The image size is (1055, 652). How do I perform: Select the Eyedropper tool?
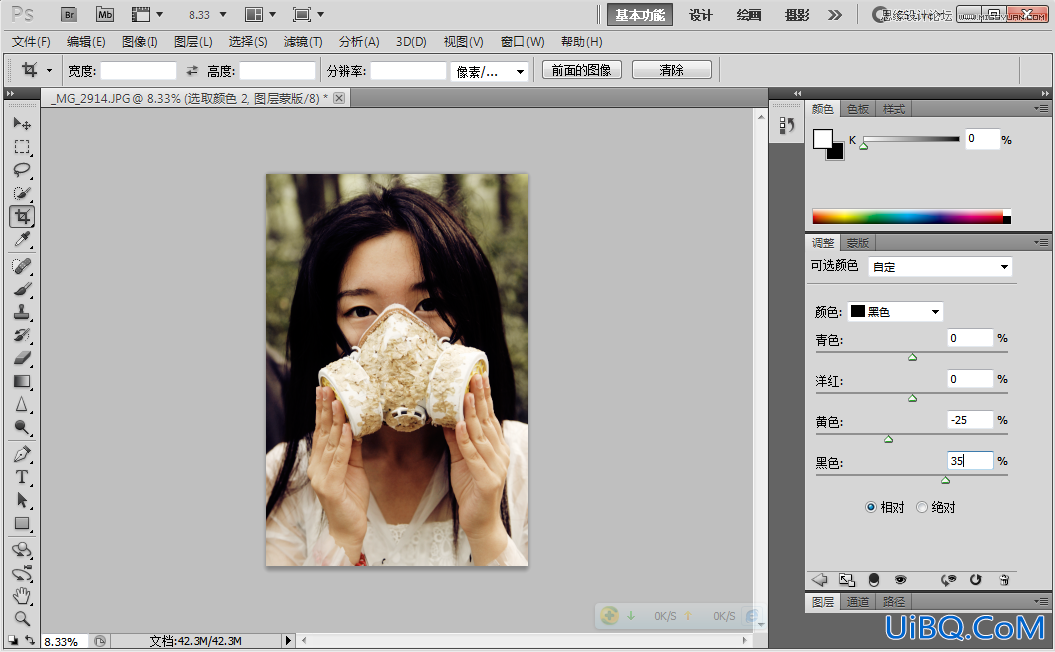click(22, 240)
